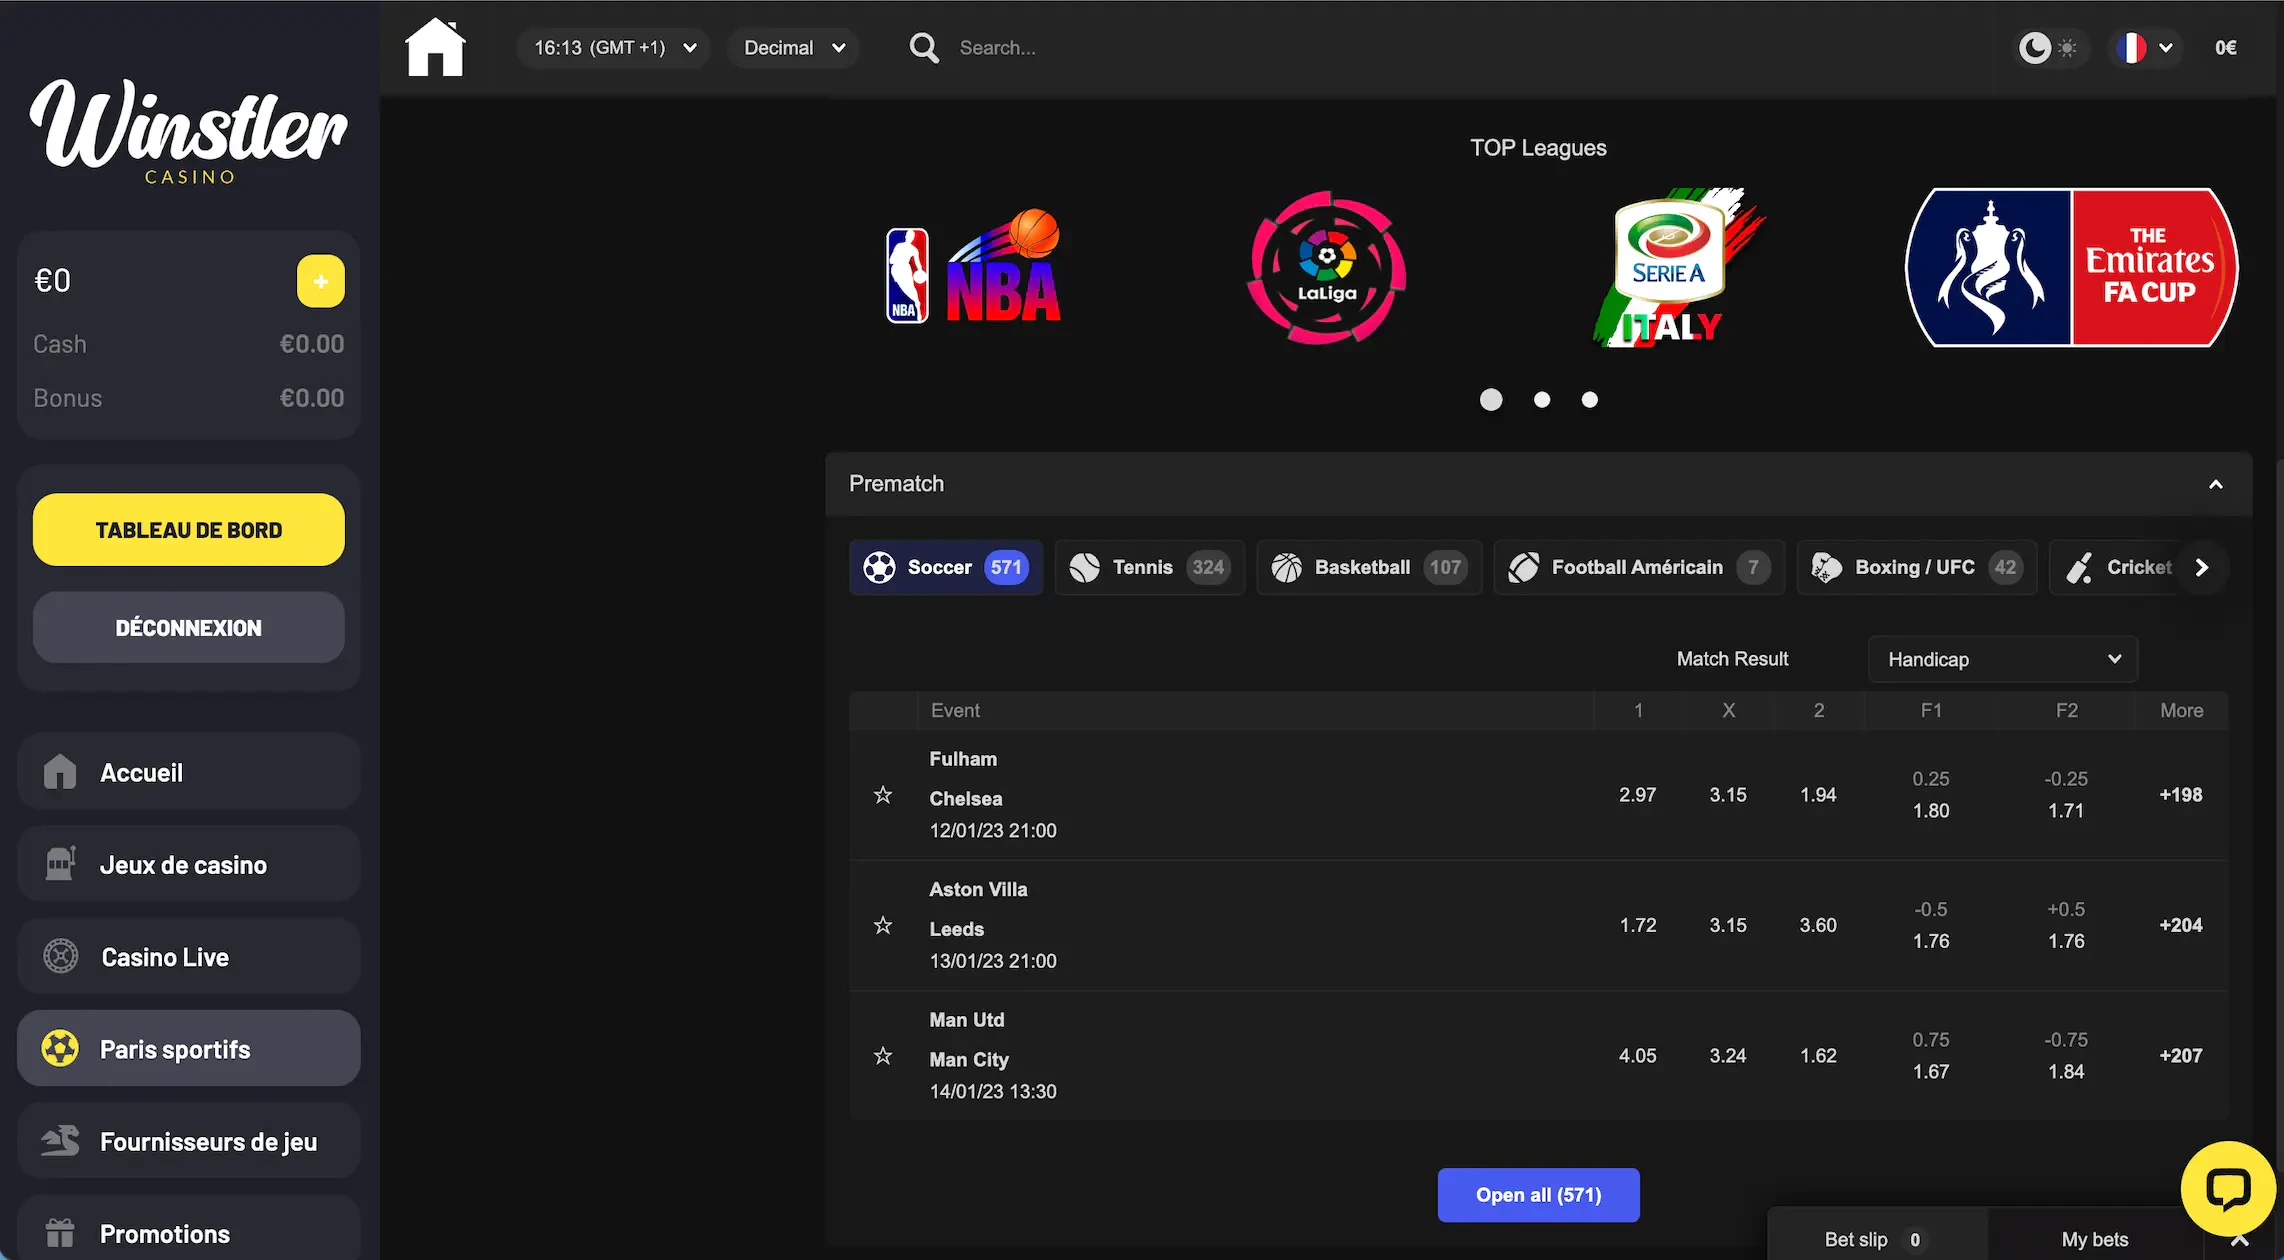Open +207 more markets for Man Utd
Image resolution: width=2284 pixels, height=1260 pixels.
tap(2181, 1056)
